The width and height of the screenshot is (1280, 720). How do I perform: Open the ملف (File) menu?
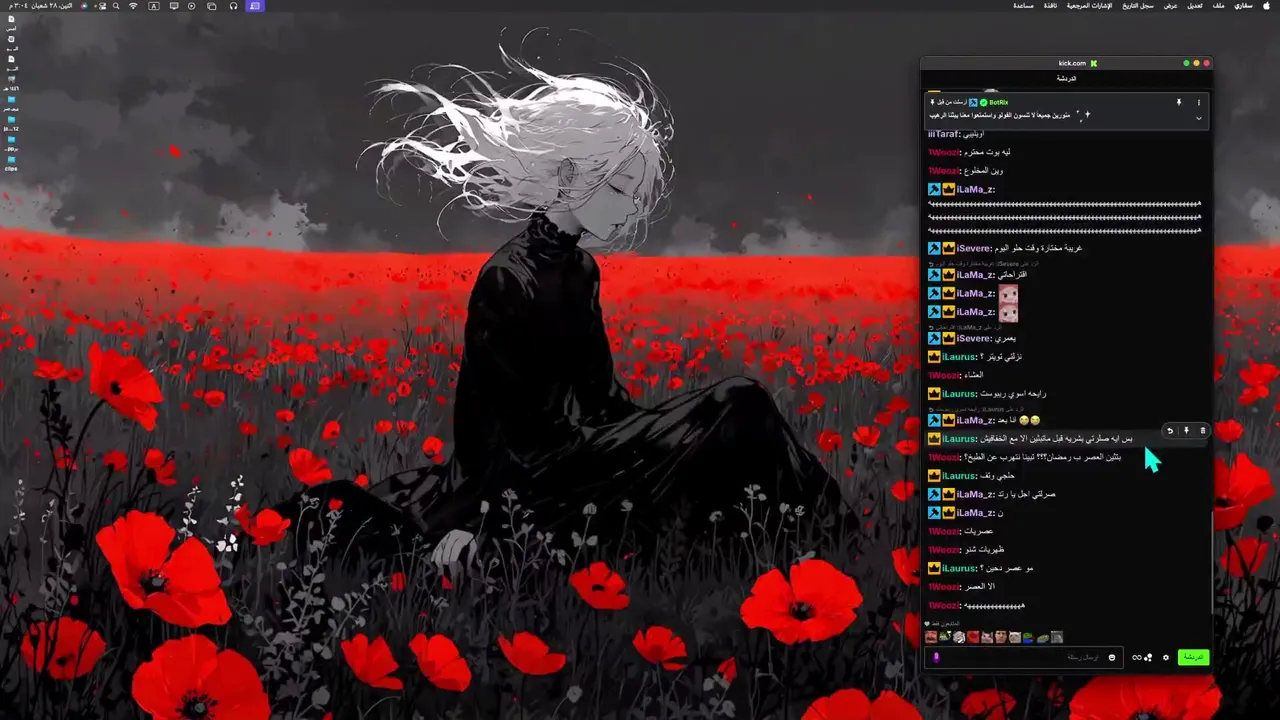pos(1219,6)
